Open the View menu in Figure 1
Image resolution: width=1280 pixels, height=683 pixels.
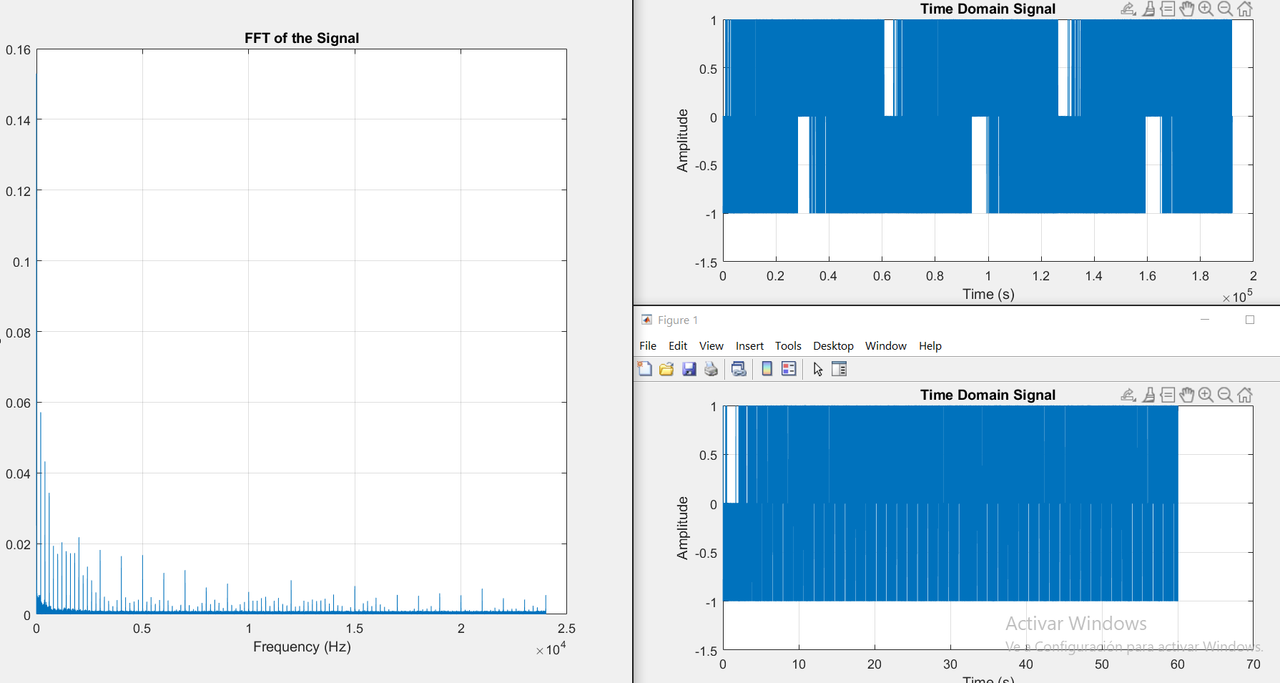712,346
